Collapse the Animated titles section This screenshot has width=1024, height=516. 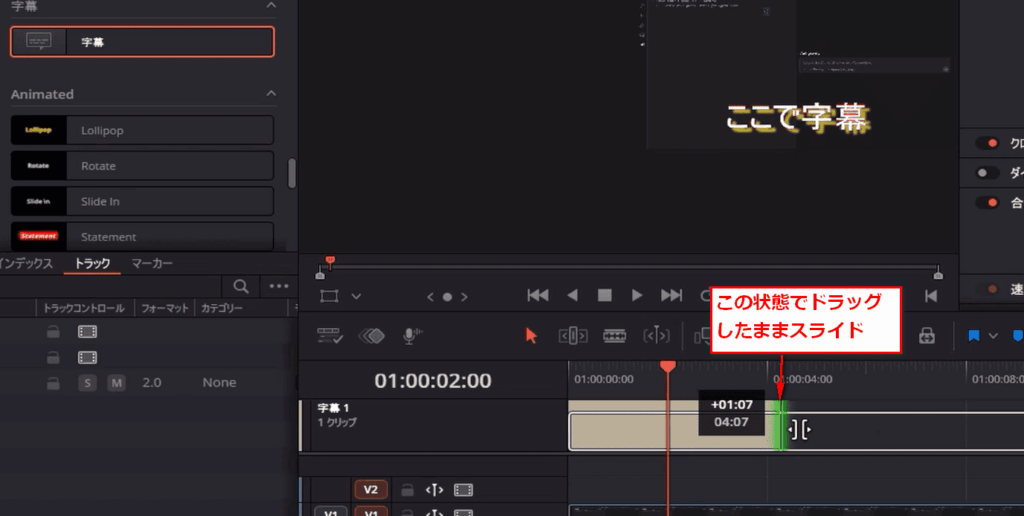tap(271, 94)
